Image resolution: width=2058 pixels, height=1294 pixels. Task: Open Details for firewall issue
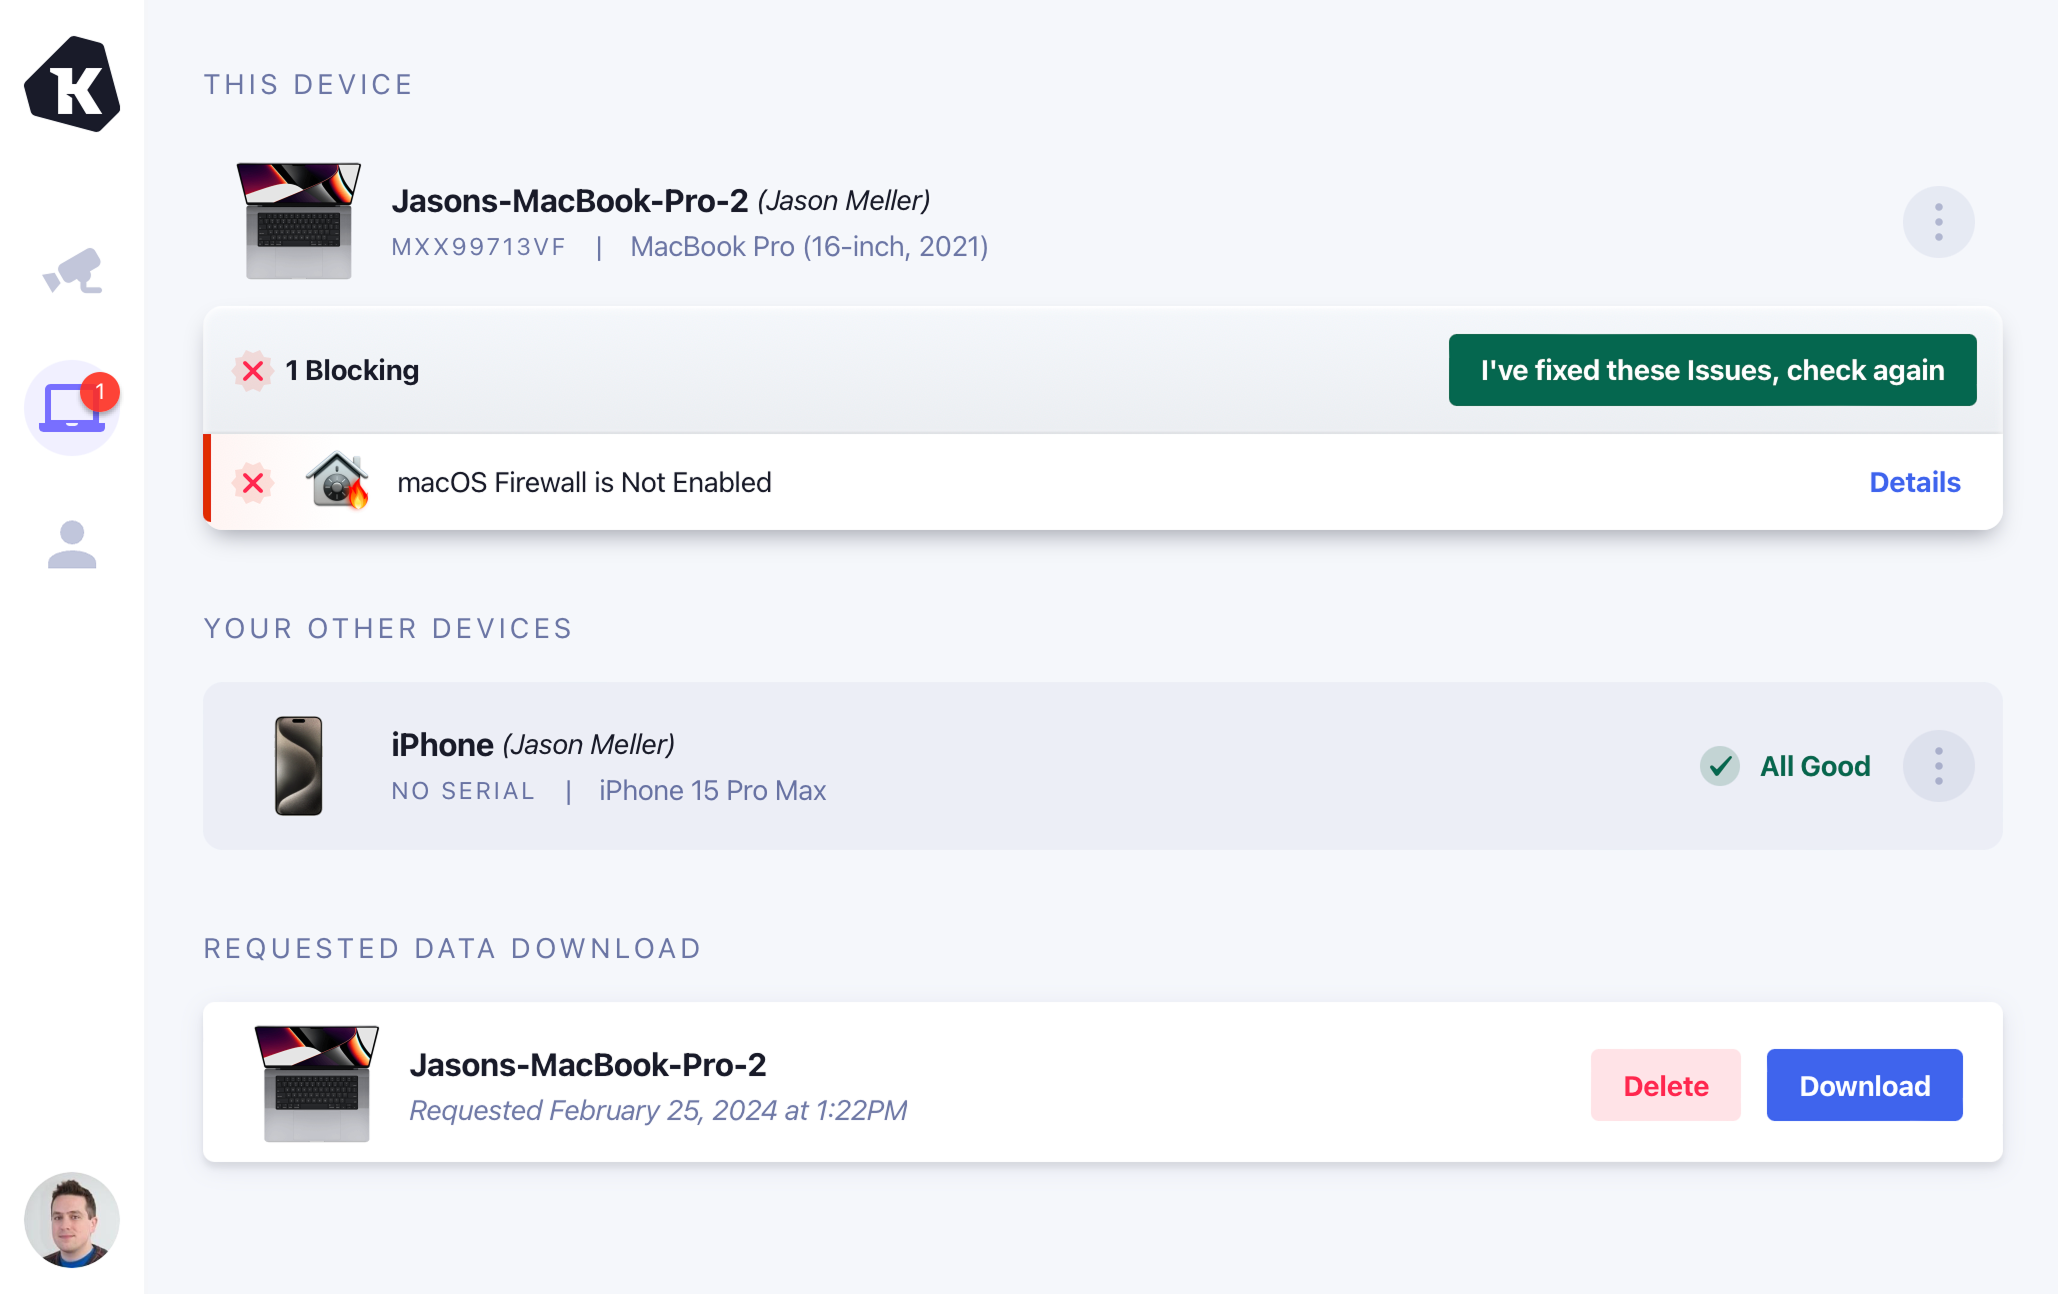pyautogui.click(x=1914, y=482)
